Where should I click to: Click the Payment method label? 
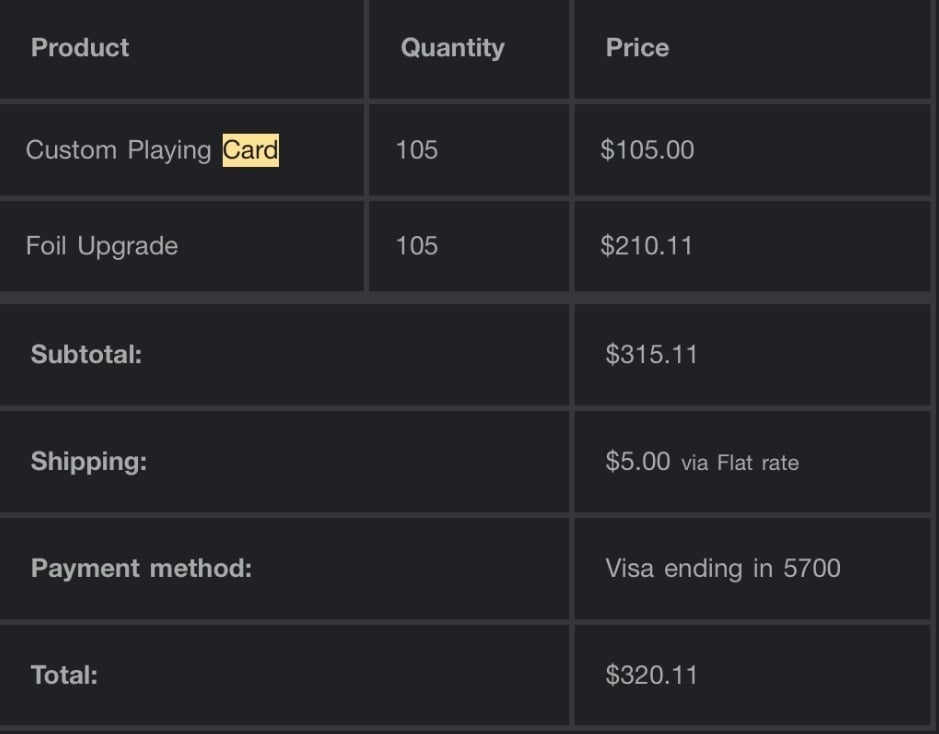coord(141,568)
